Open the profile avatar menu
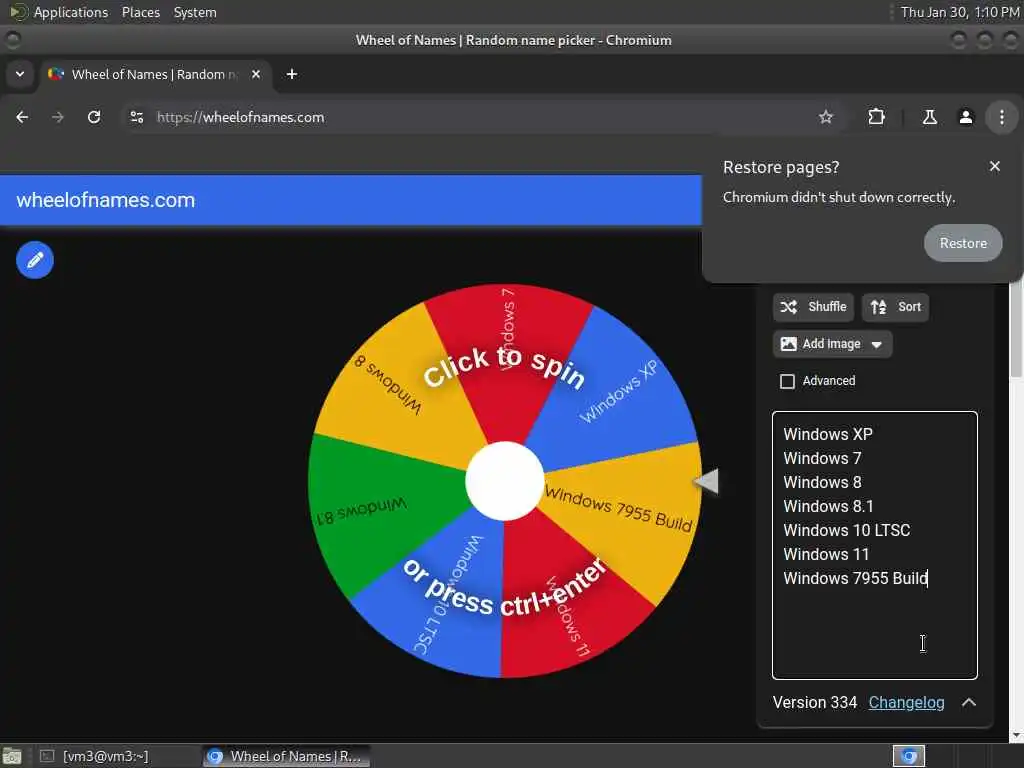1024x768 pixels. [x=966, y=118]
